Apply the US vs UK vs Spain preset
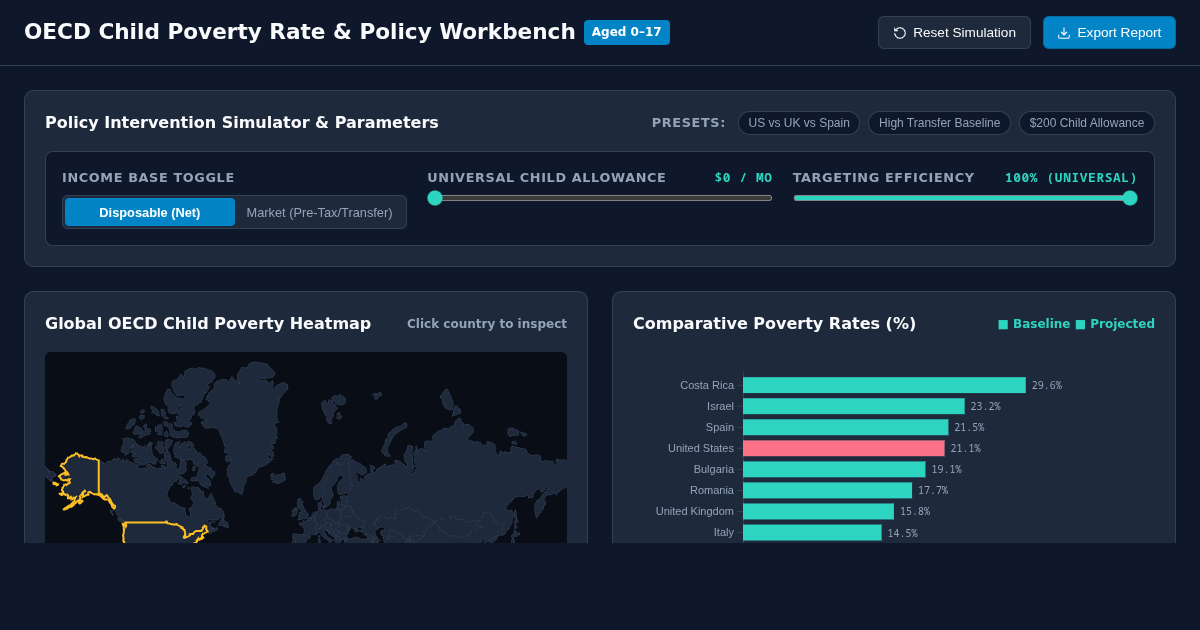Screen dimensions: 1200x630 [799, 123]
